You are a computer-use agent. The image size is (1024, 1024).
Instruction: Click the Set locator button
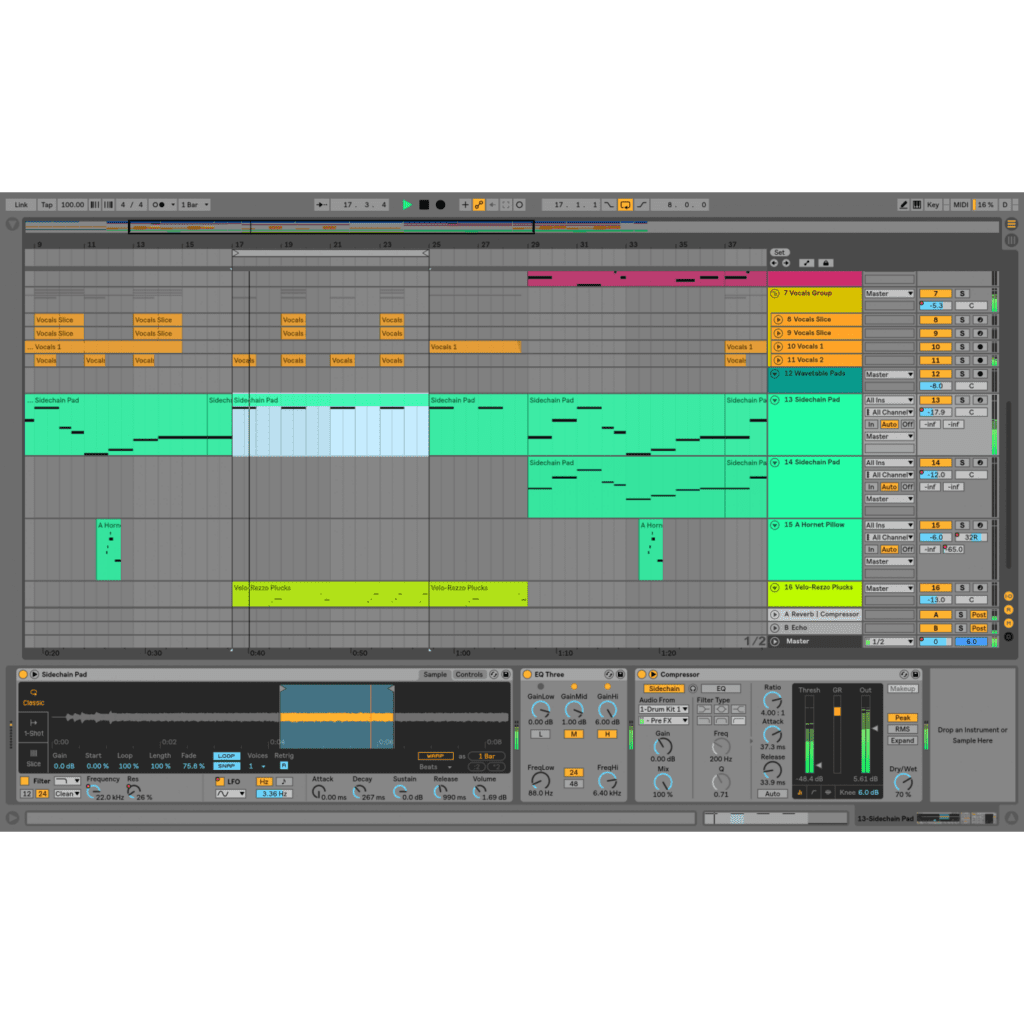point(780,252)
